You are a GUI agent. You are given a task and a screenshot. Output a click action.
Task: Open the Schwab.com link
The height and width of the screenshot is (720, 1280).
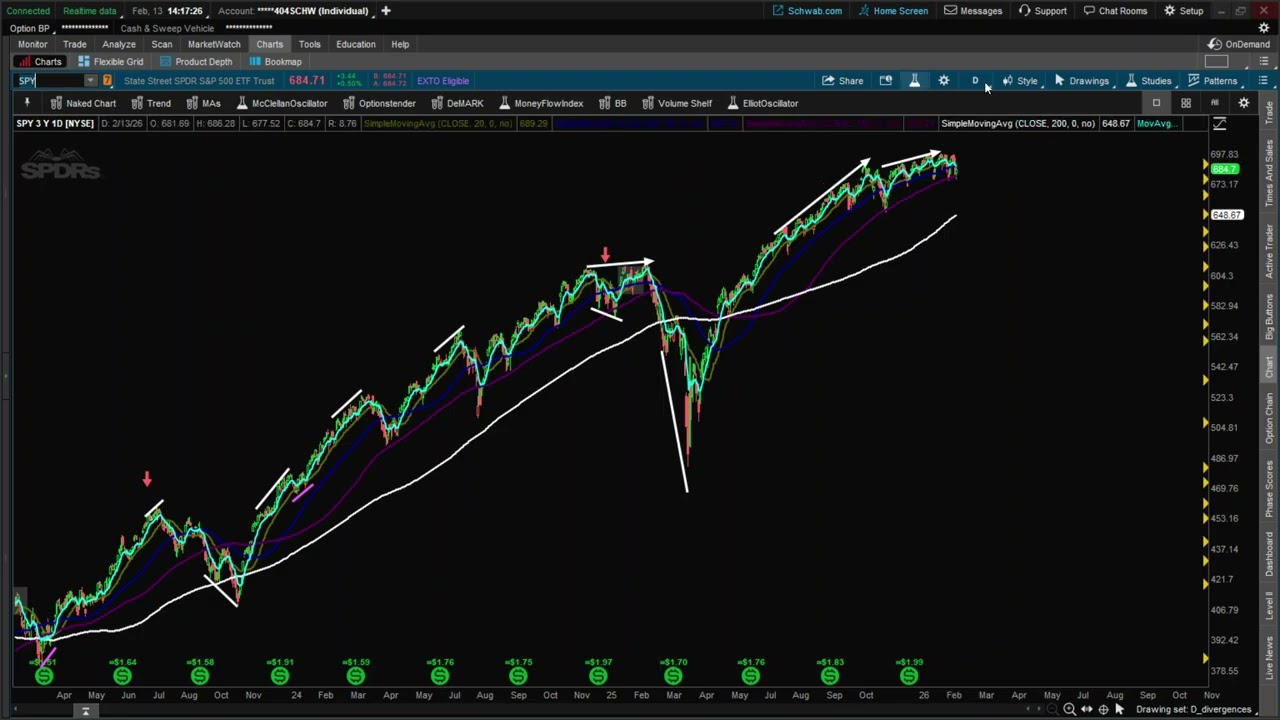806,11
